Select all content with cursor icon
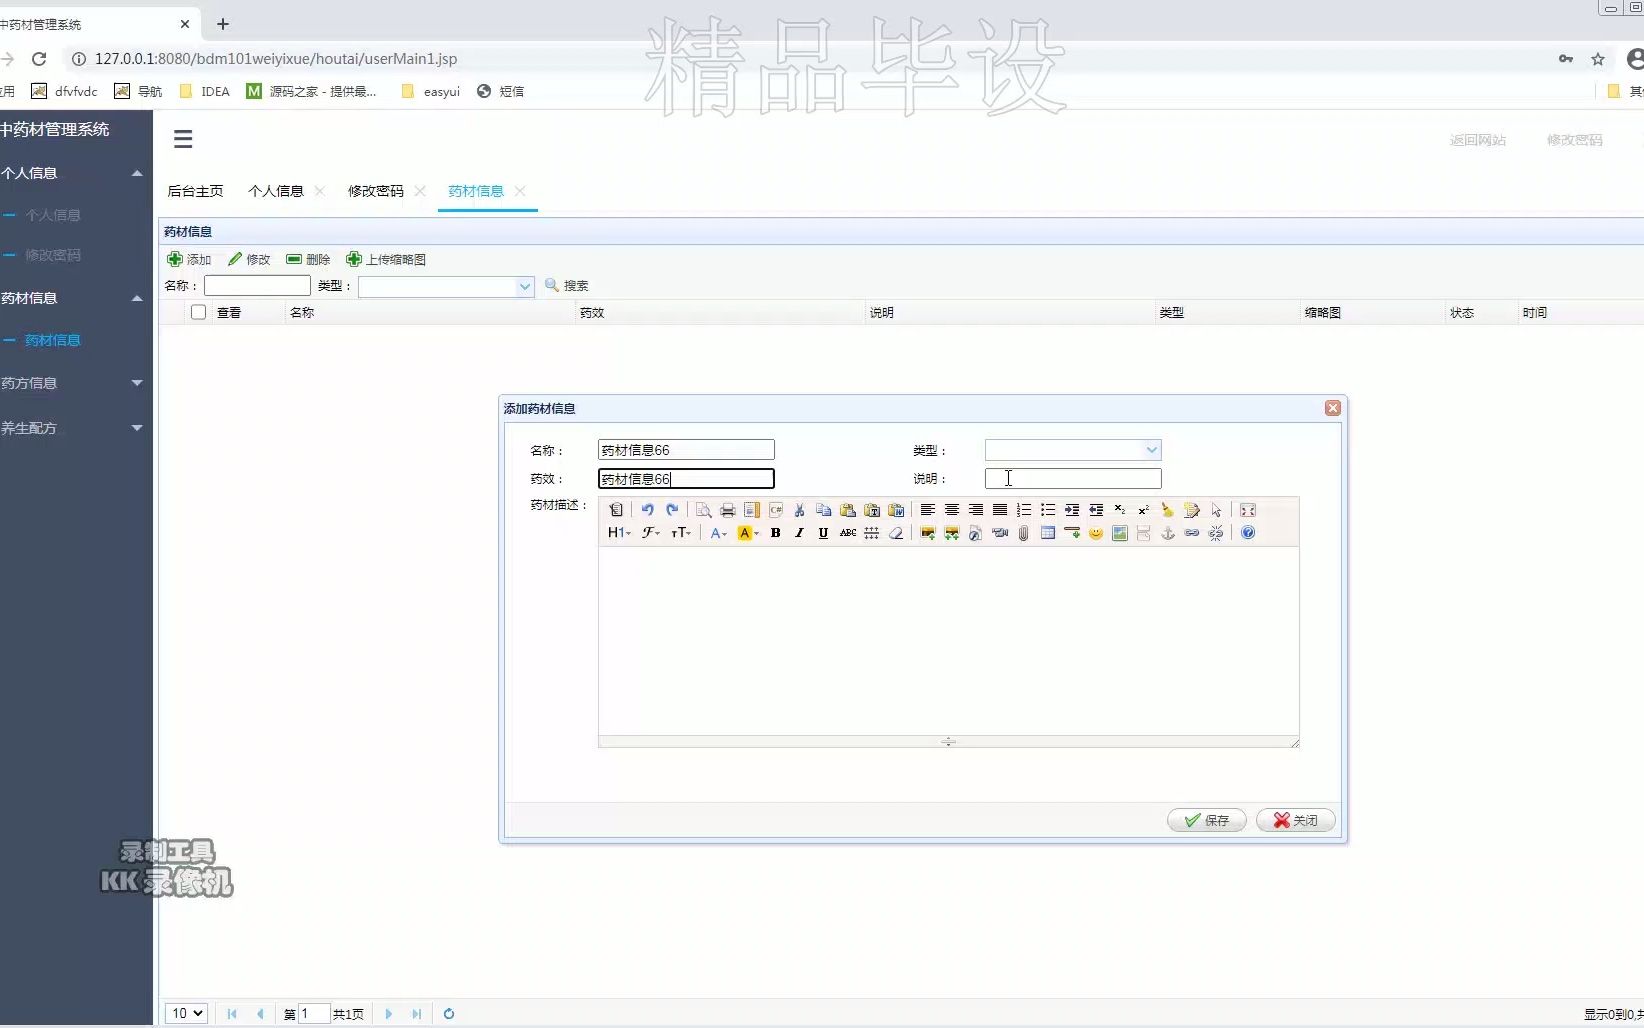This screenshot has width=1644, height=1028. tap(1215, 510)
